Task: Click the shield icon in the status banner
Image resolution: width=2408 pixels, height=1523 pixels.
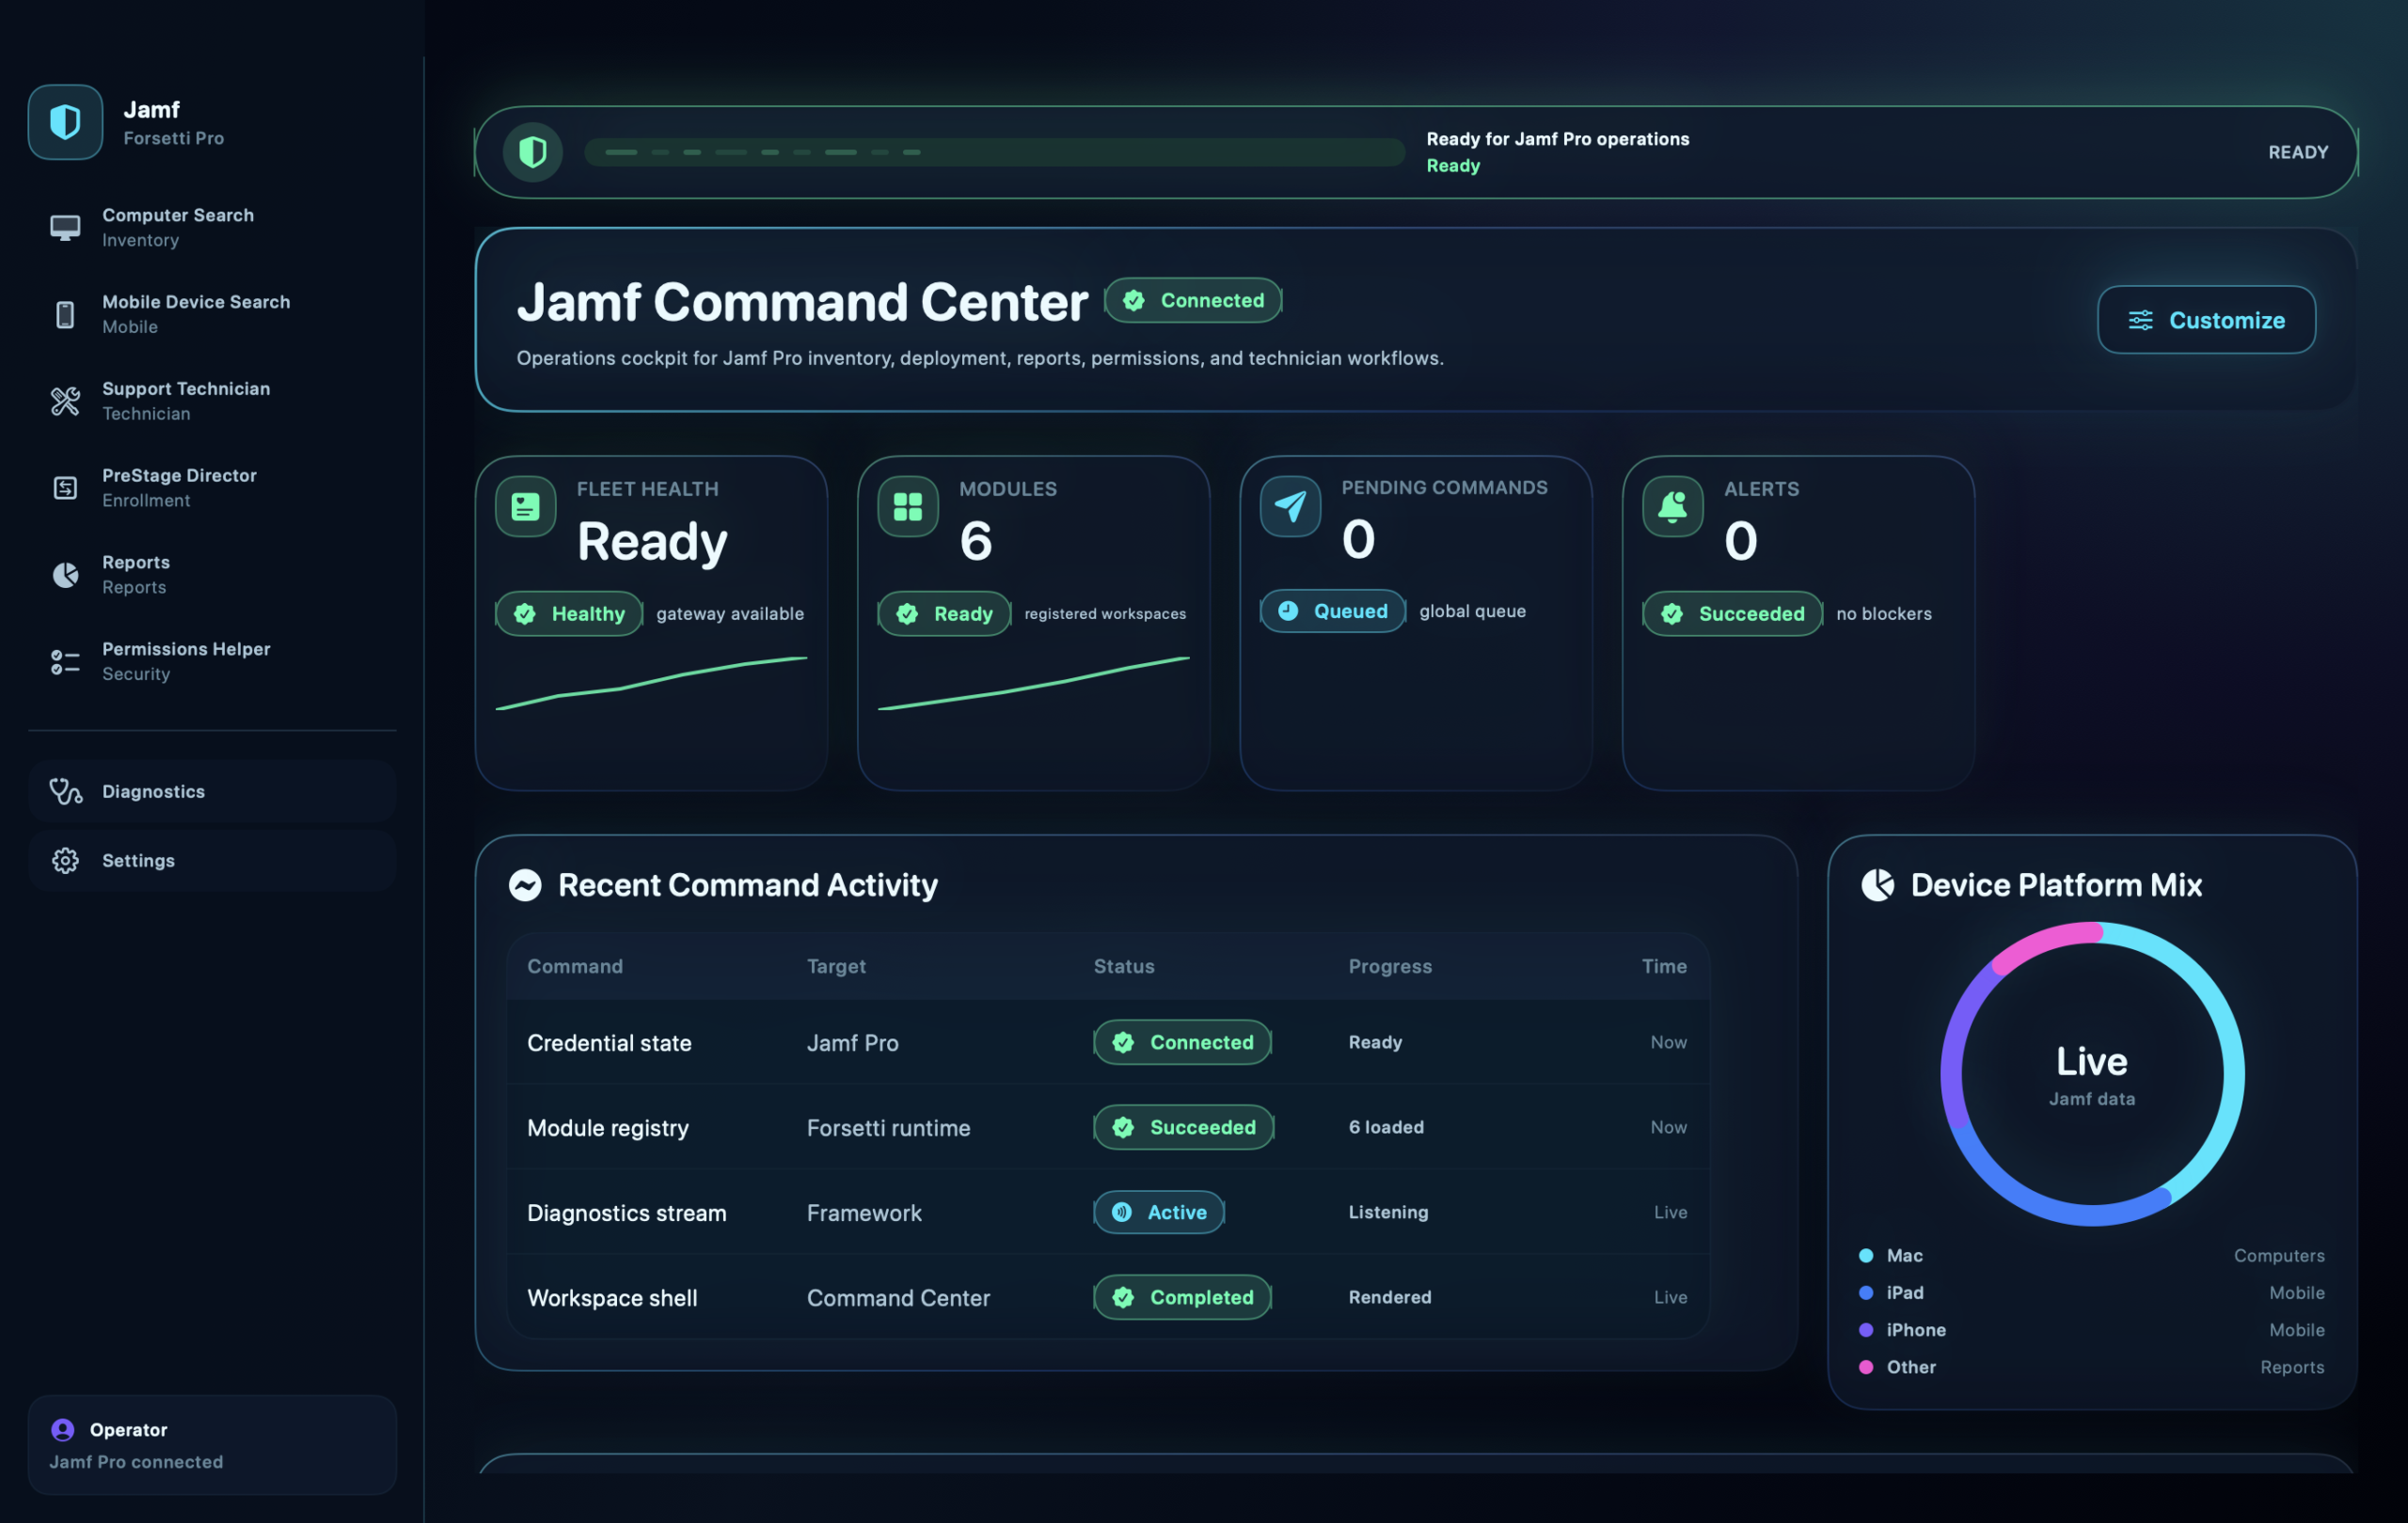Action: pyautogui.click(x=533, y=152)
